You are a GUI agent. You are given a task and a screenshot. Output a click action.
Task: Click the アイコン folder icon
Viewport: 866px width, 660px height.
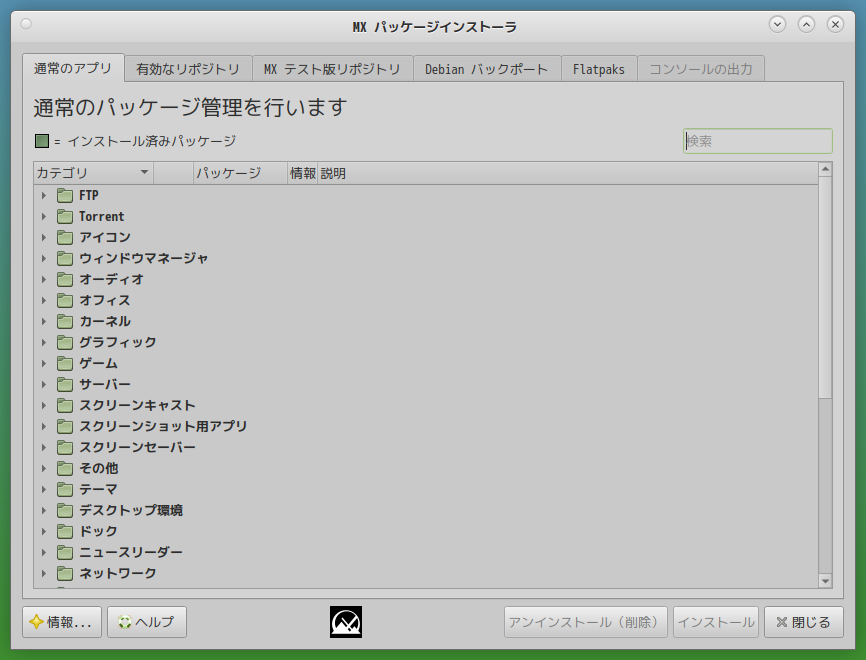click(x=65, y=237)
